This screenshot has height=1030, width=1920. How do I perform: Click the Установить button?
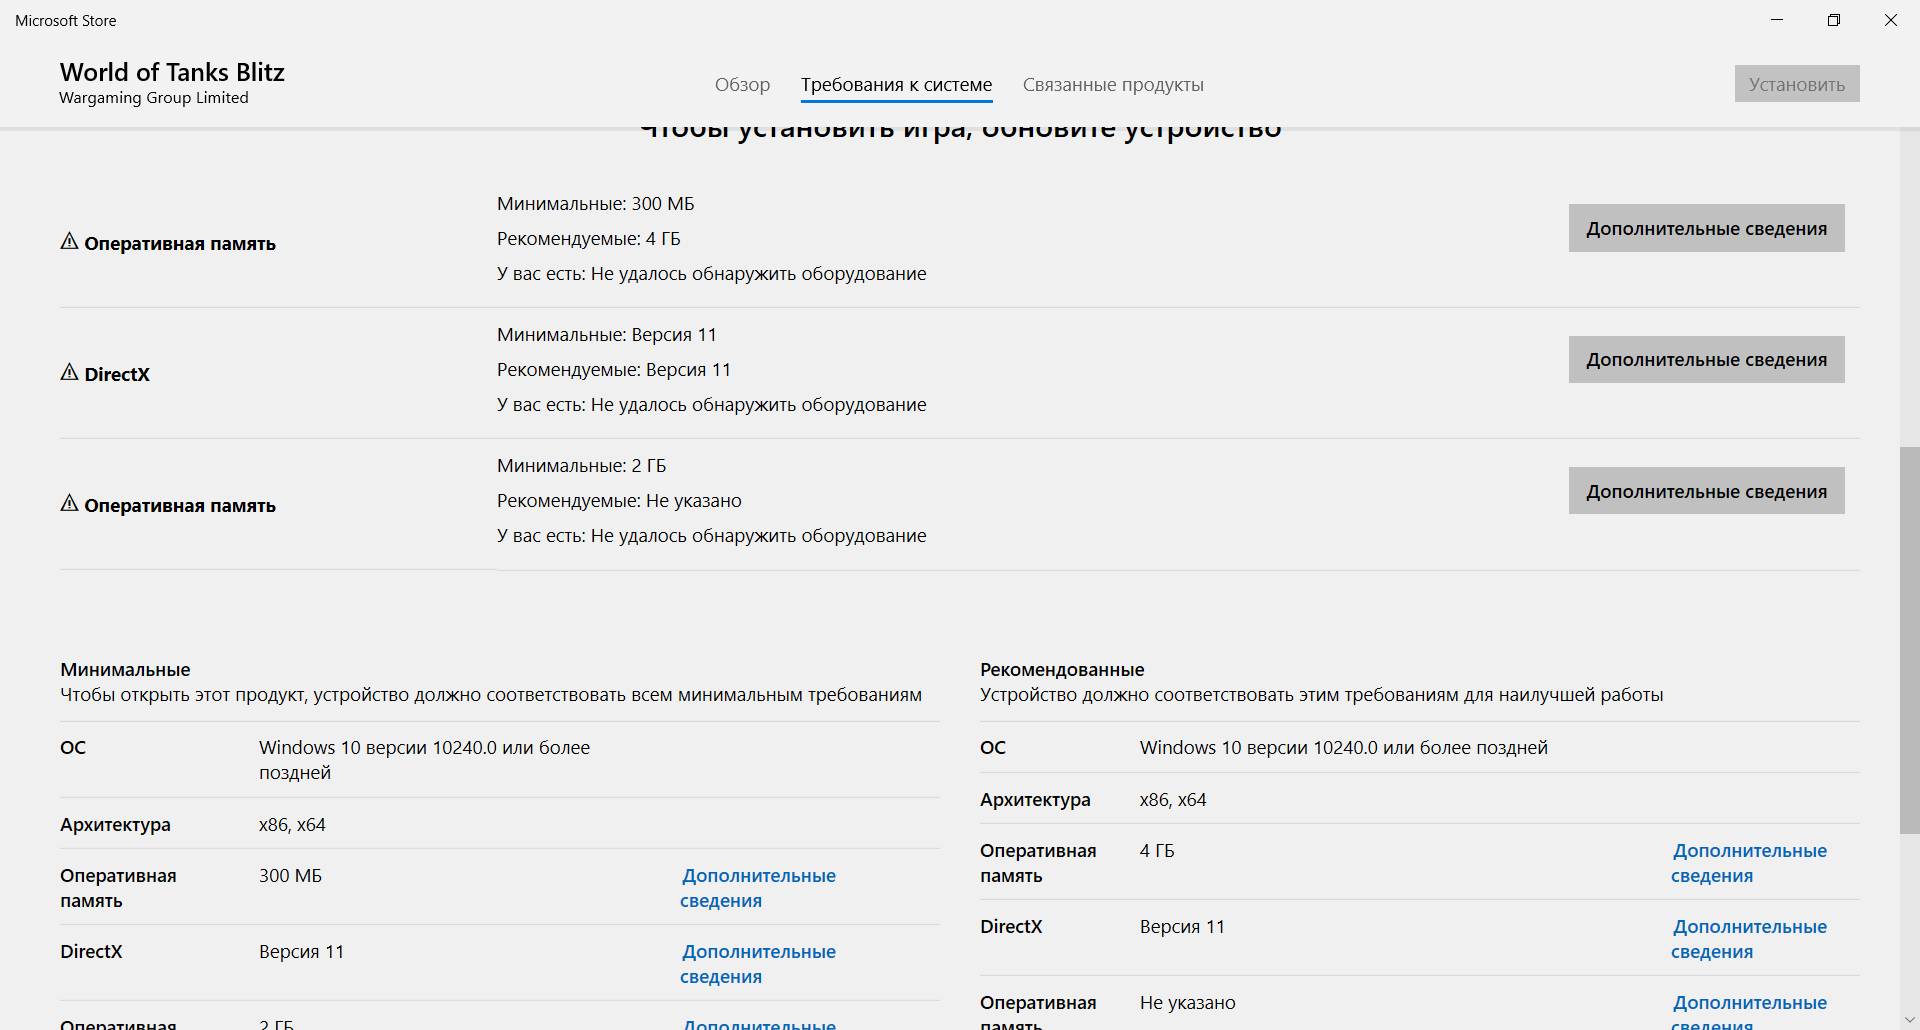point(1797,84)
